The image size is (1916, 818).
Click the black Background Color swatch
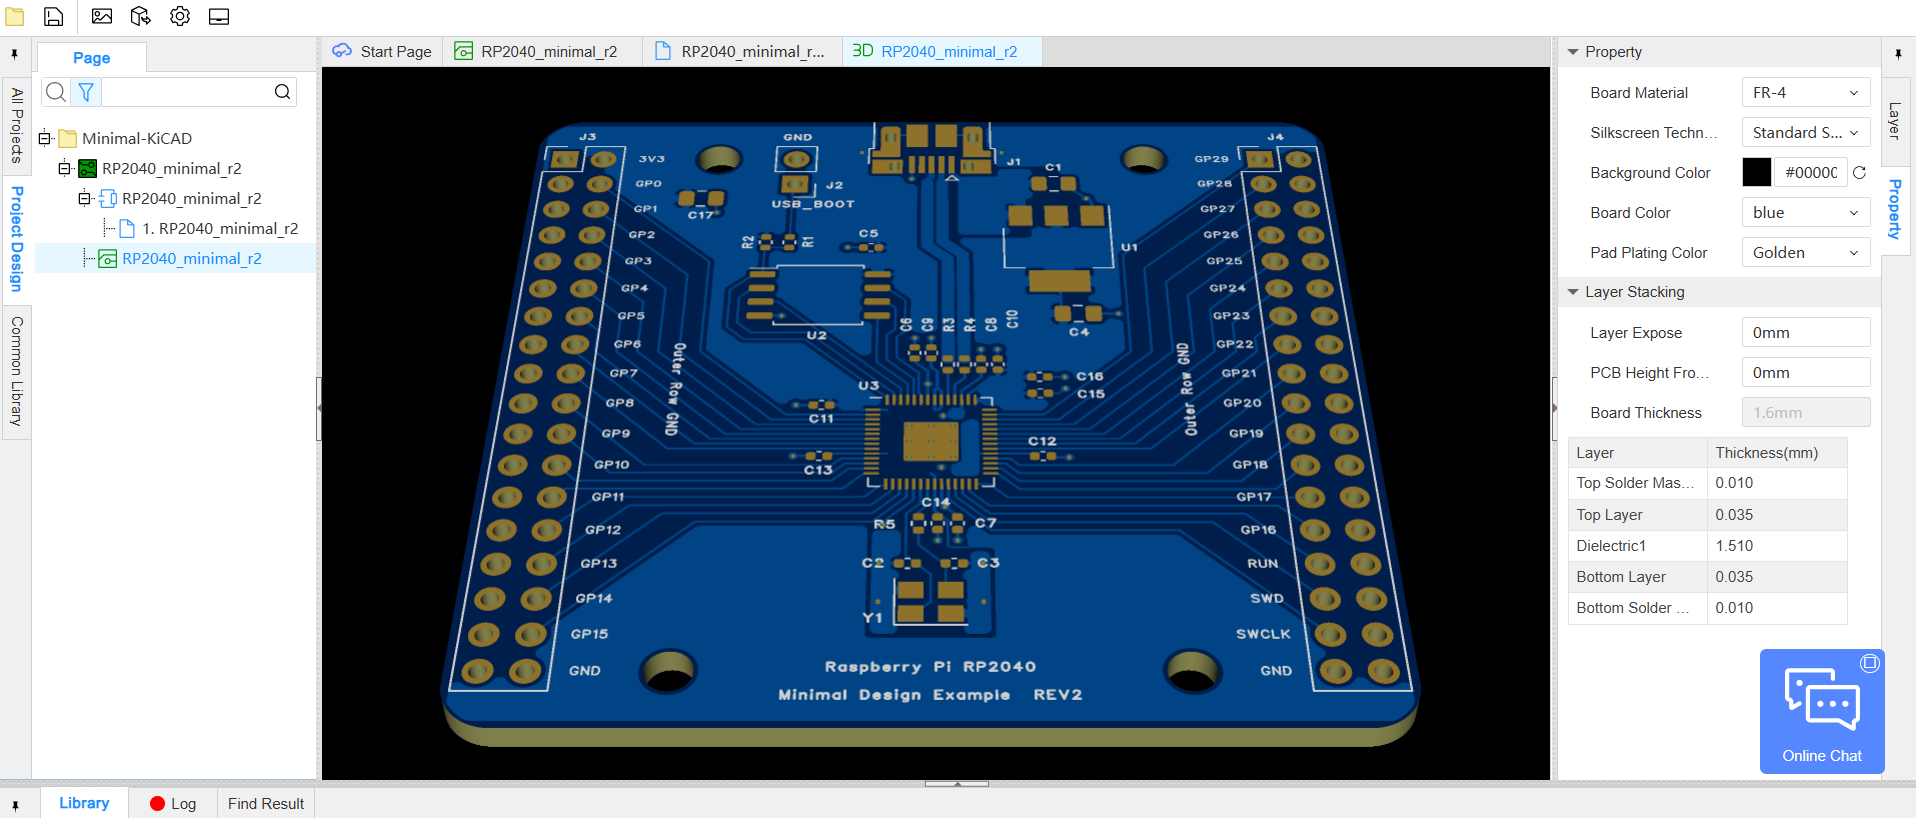1756,172
